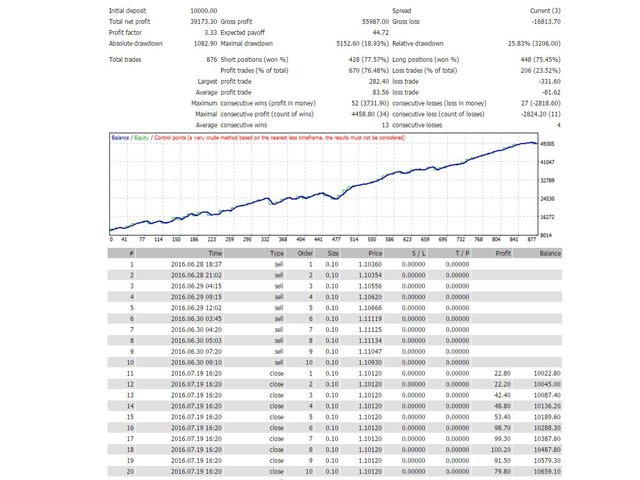
Task: Click Average loss trade value -81.62
Action: tap(551, 93)
